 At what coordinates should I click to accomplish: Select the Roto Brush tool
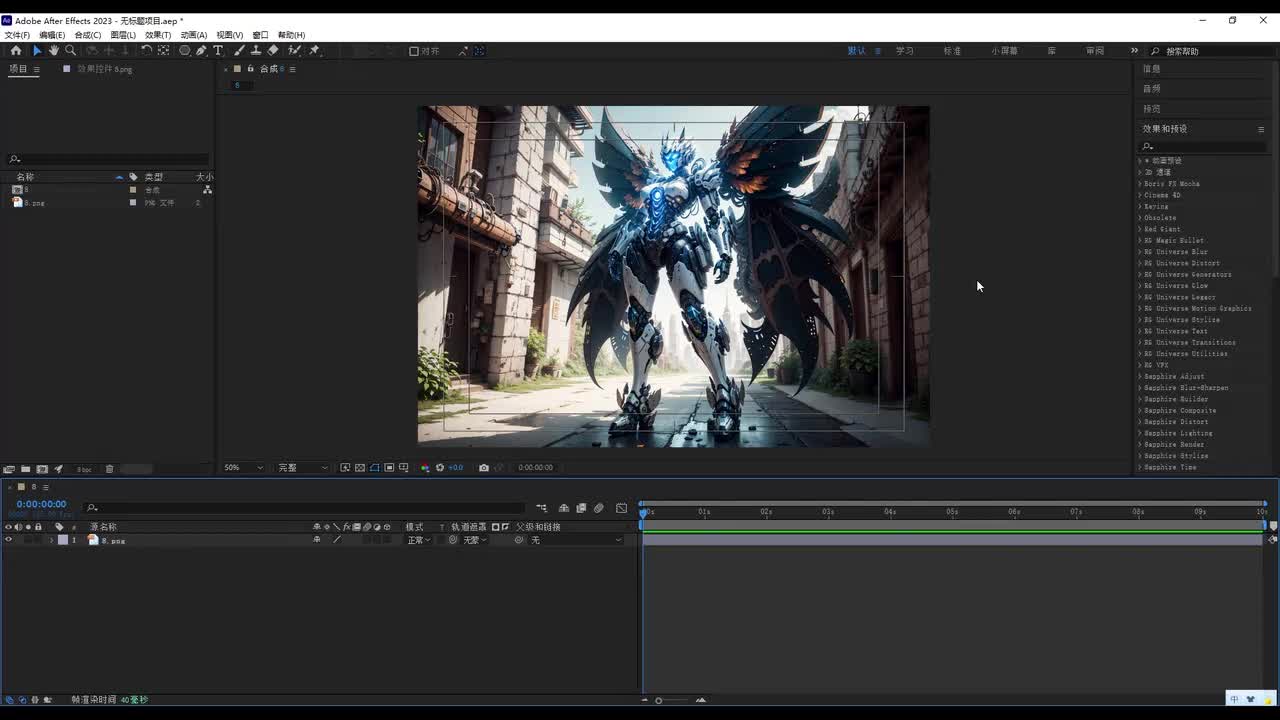point(294,50)
